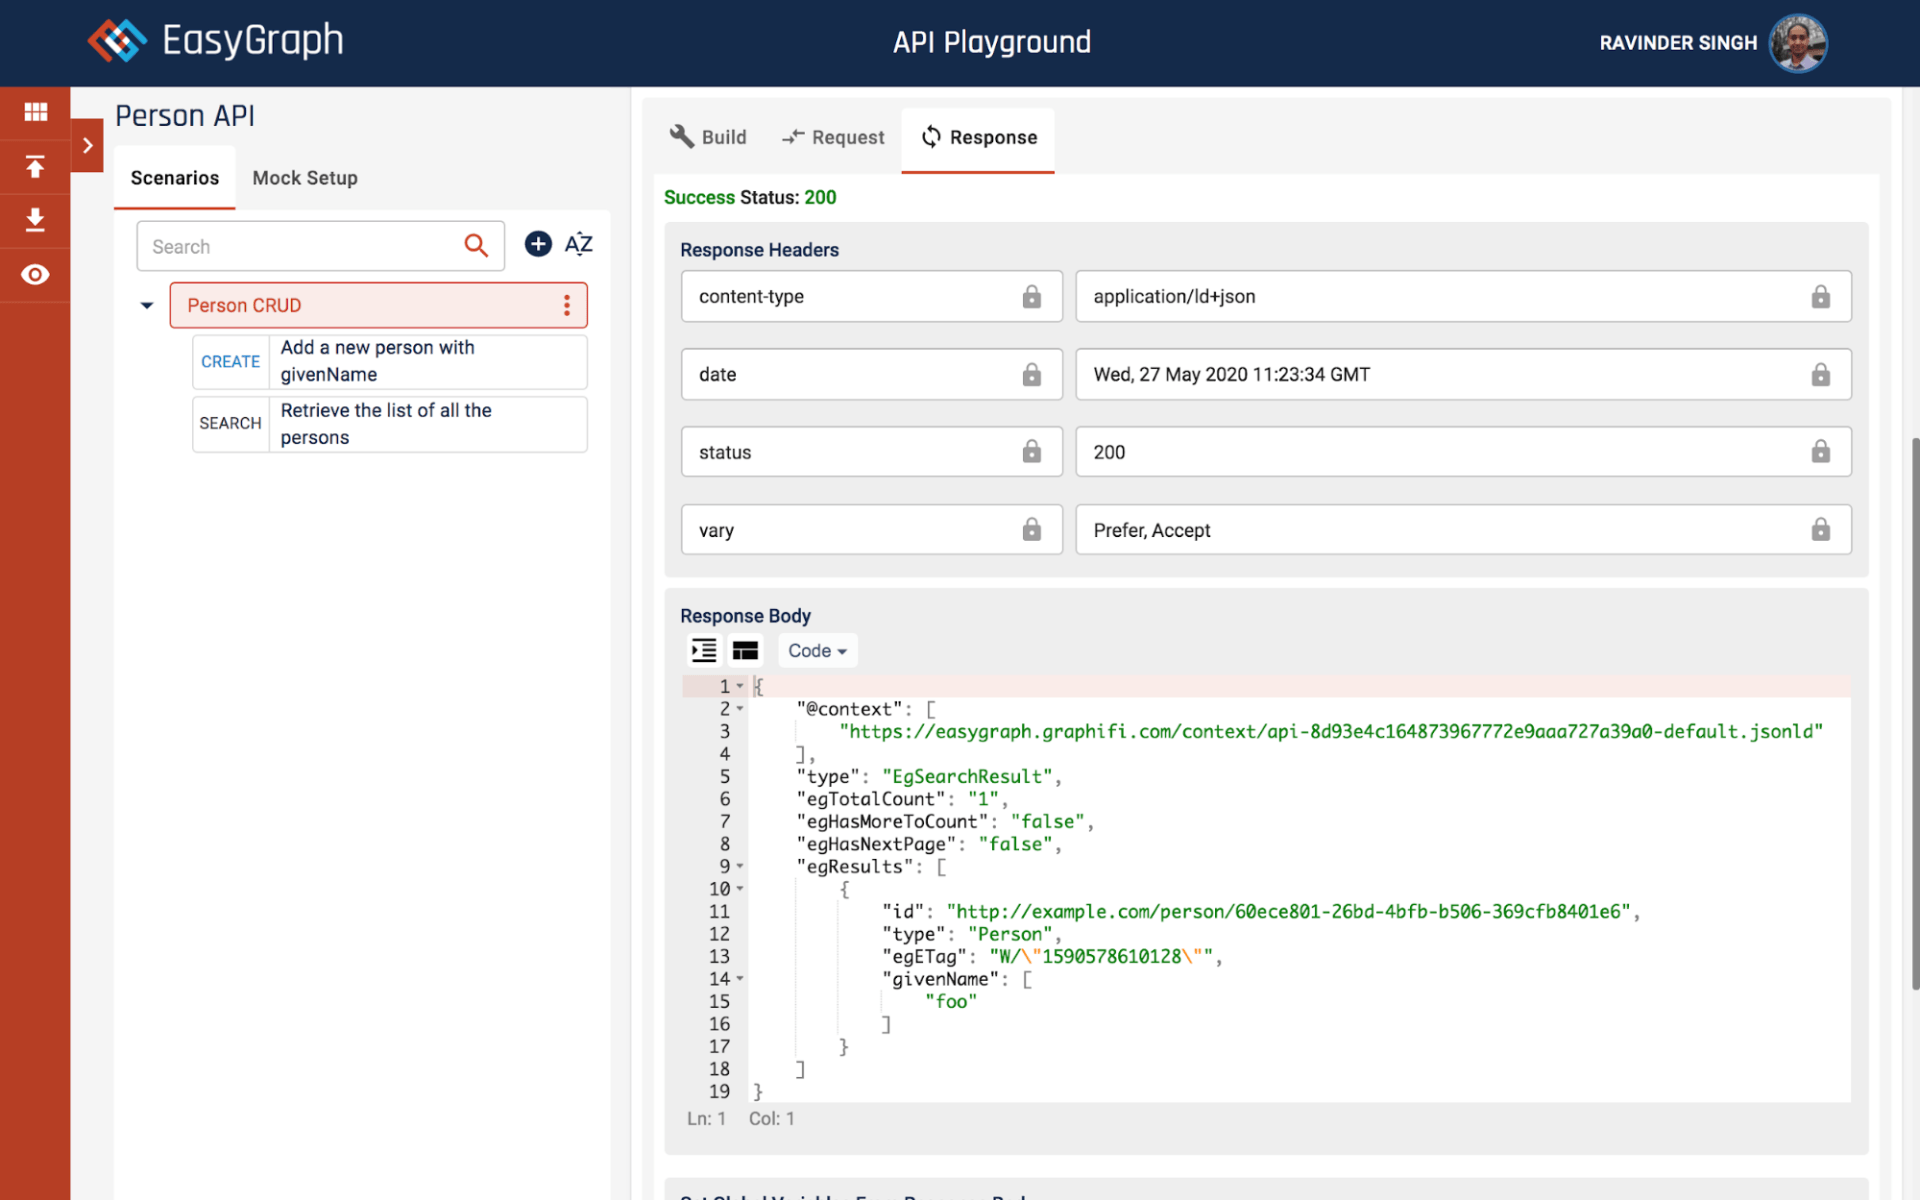
Task: Switch to the Request tab
Action: coord(833,138)
